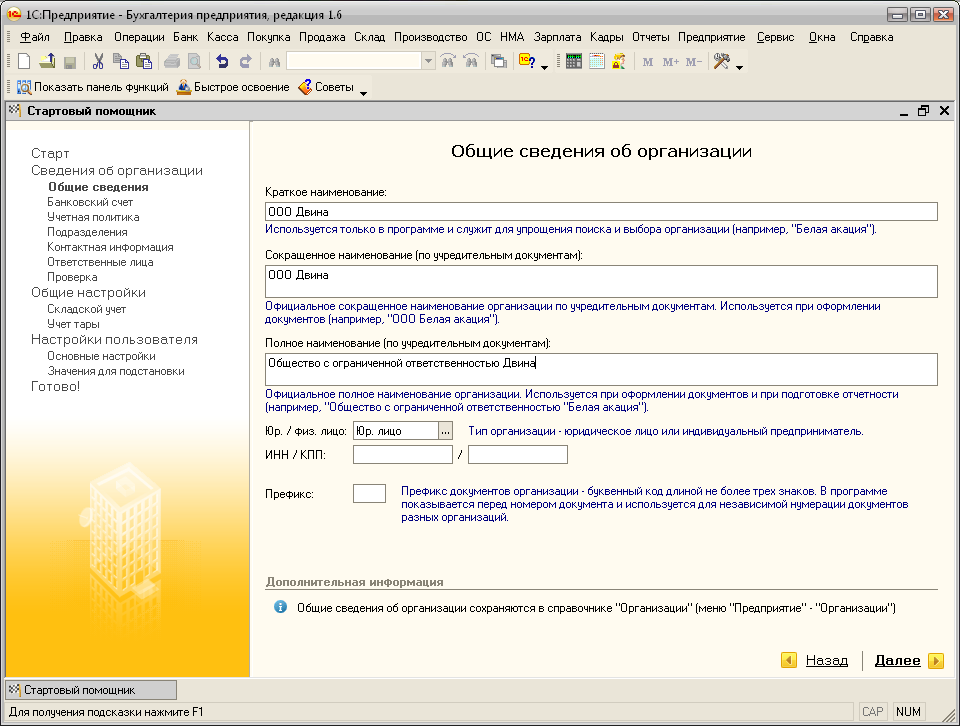Click the Undo arrow icon
This screenshot has width=960, height=726.
click(x=222, y=61)
